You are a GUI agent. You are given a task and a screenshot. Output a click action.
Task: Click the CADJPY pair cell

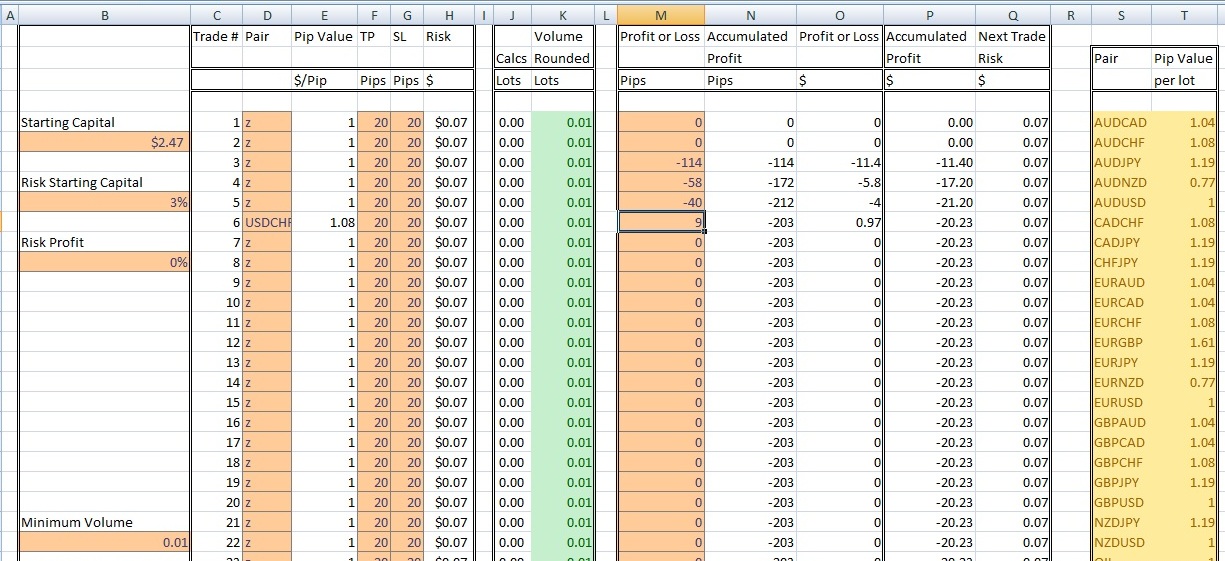point(1122,242)
